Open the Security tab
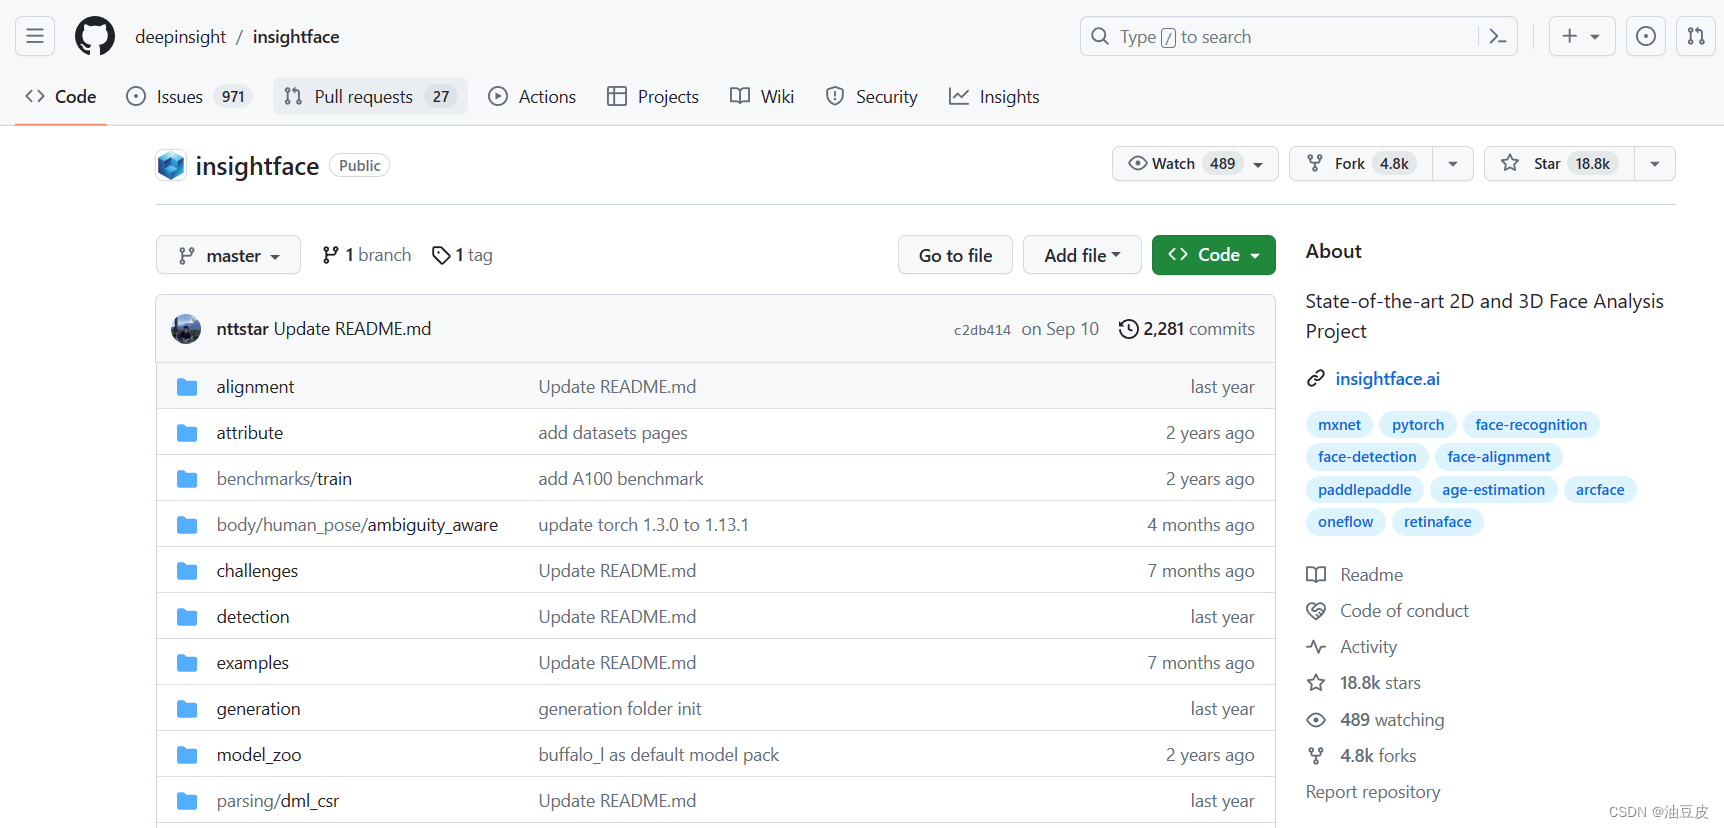 coord(872,97)
